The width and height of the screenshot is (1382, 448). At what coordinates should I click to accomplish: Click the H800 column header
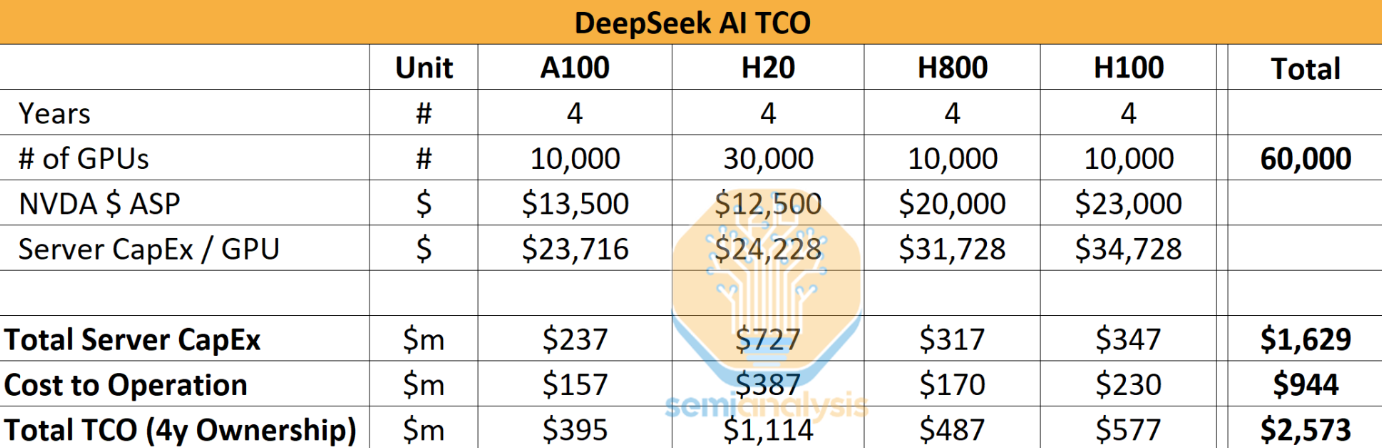(x=952, y=67)
